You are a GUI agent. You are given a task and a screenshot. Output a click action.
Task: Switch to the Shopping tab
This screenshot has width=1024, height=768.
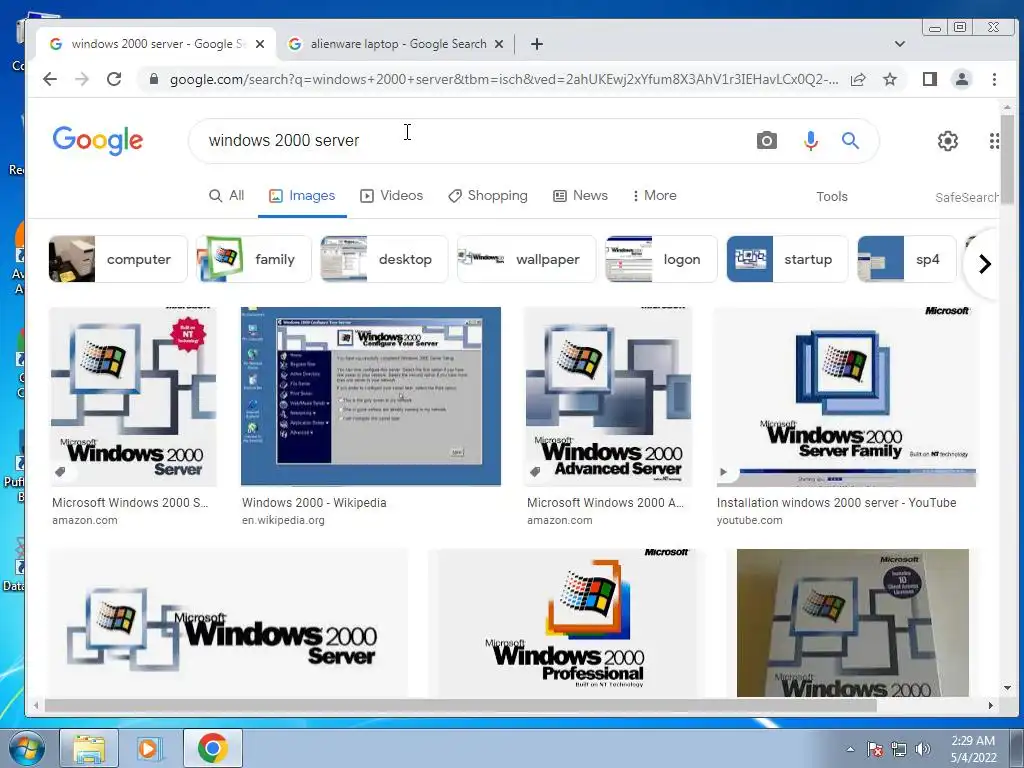488,195
